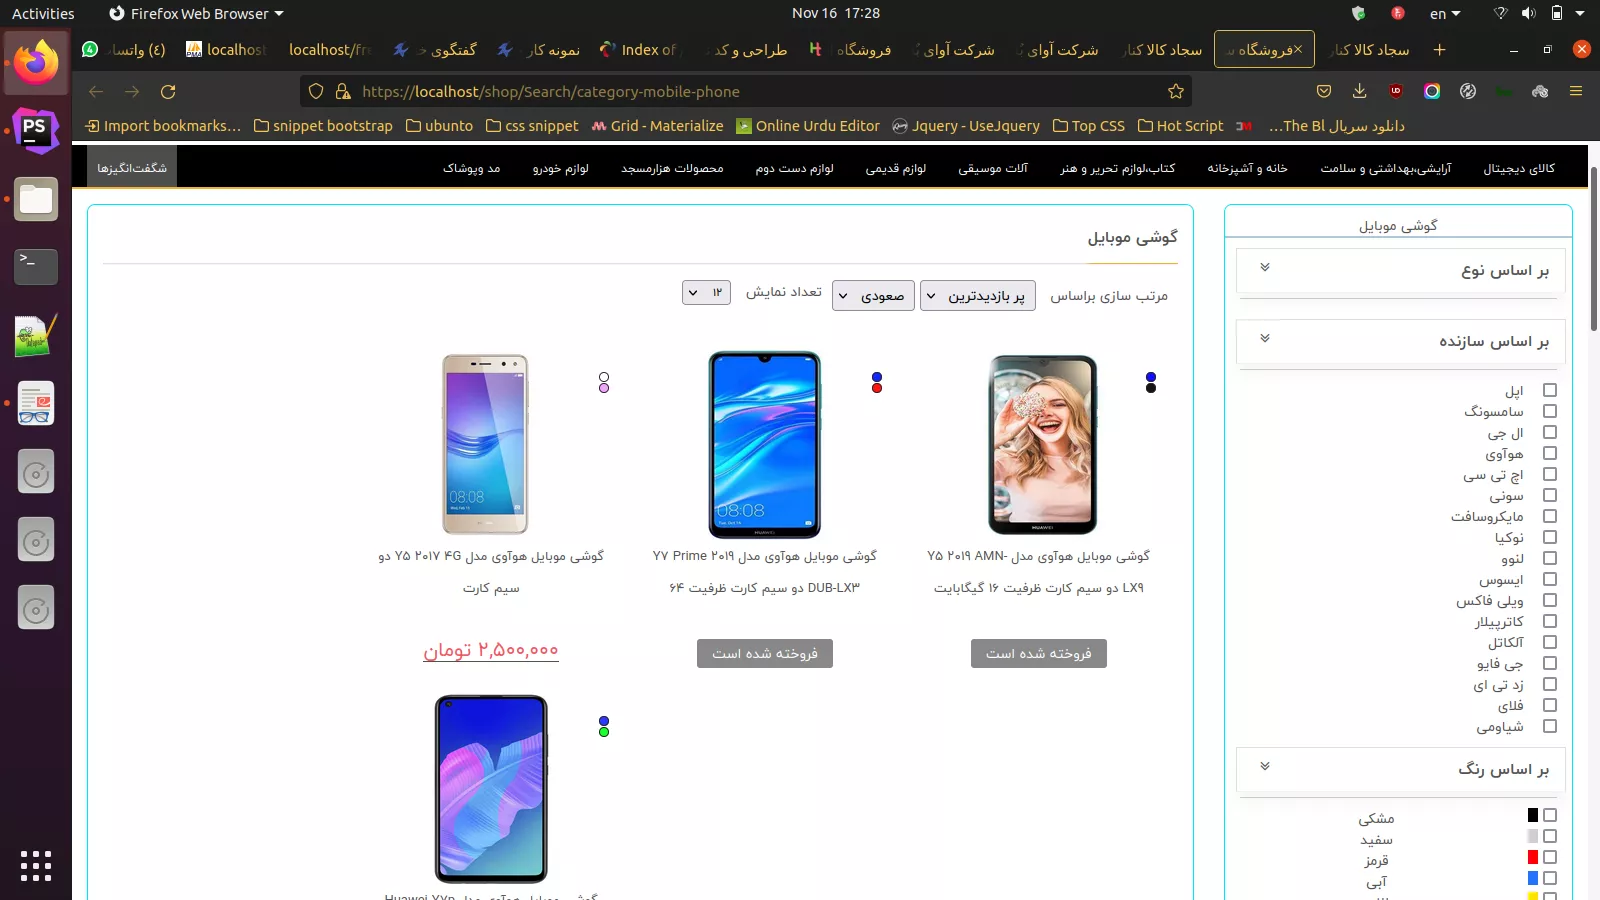The height and width of the screenshot is (900, 1600).
Task: Select the red color filter swatch
Action: 1532,857
